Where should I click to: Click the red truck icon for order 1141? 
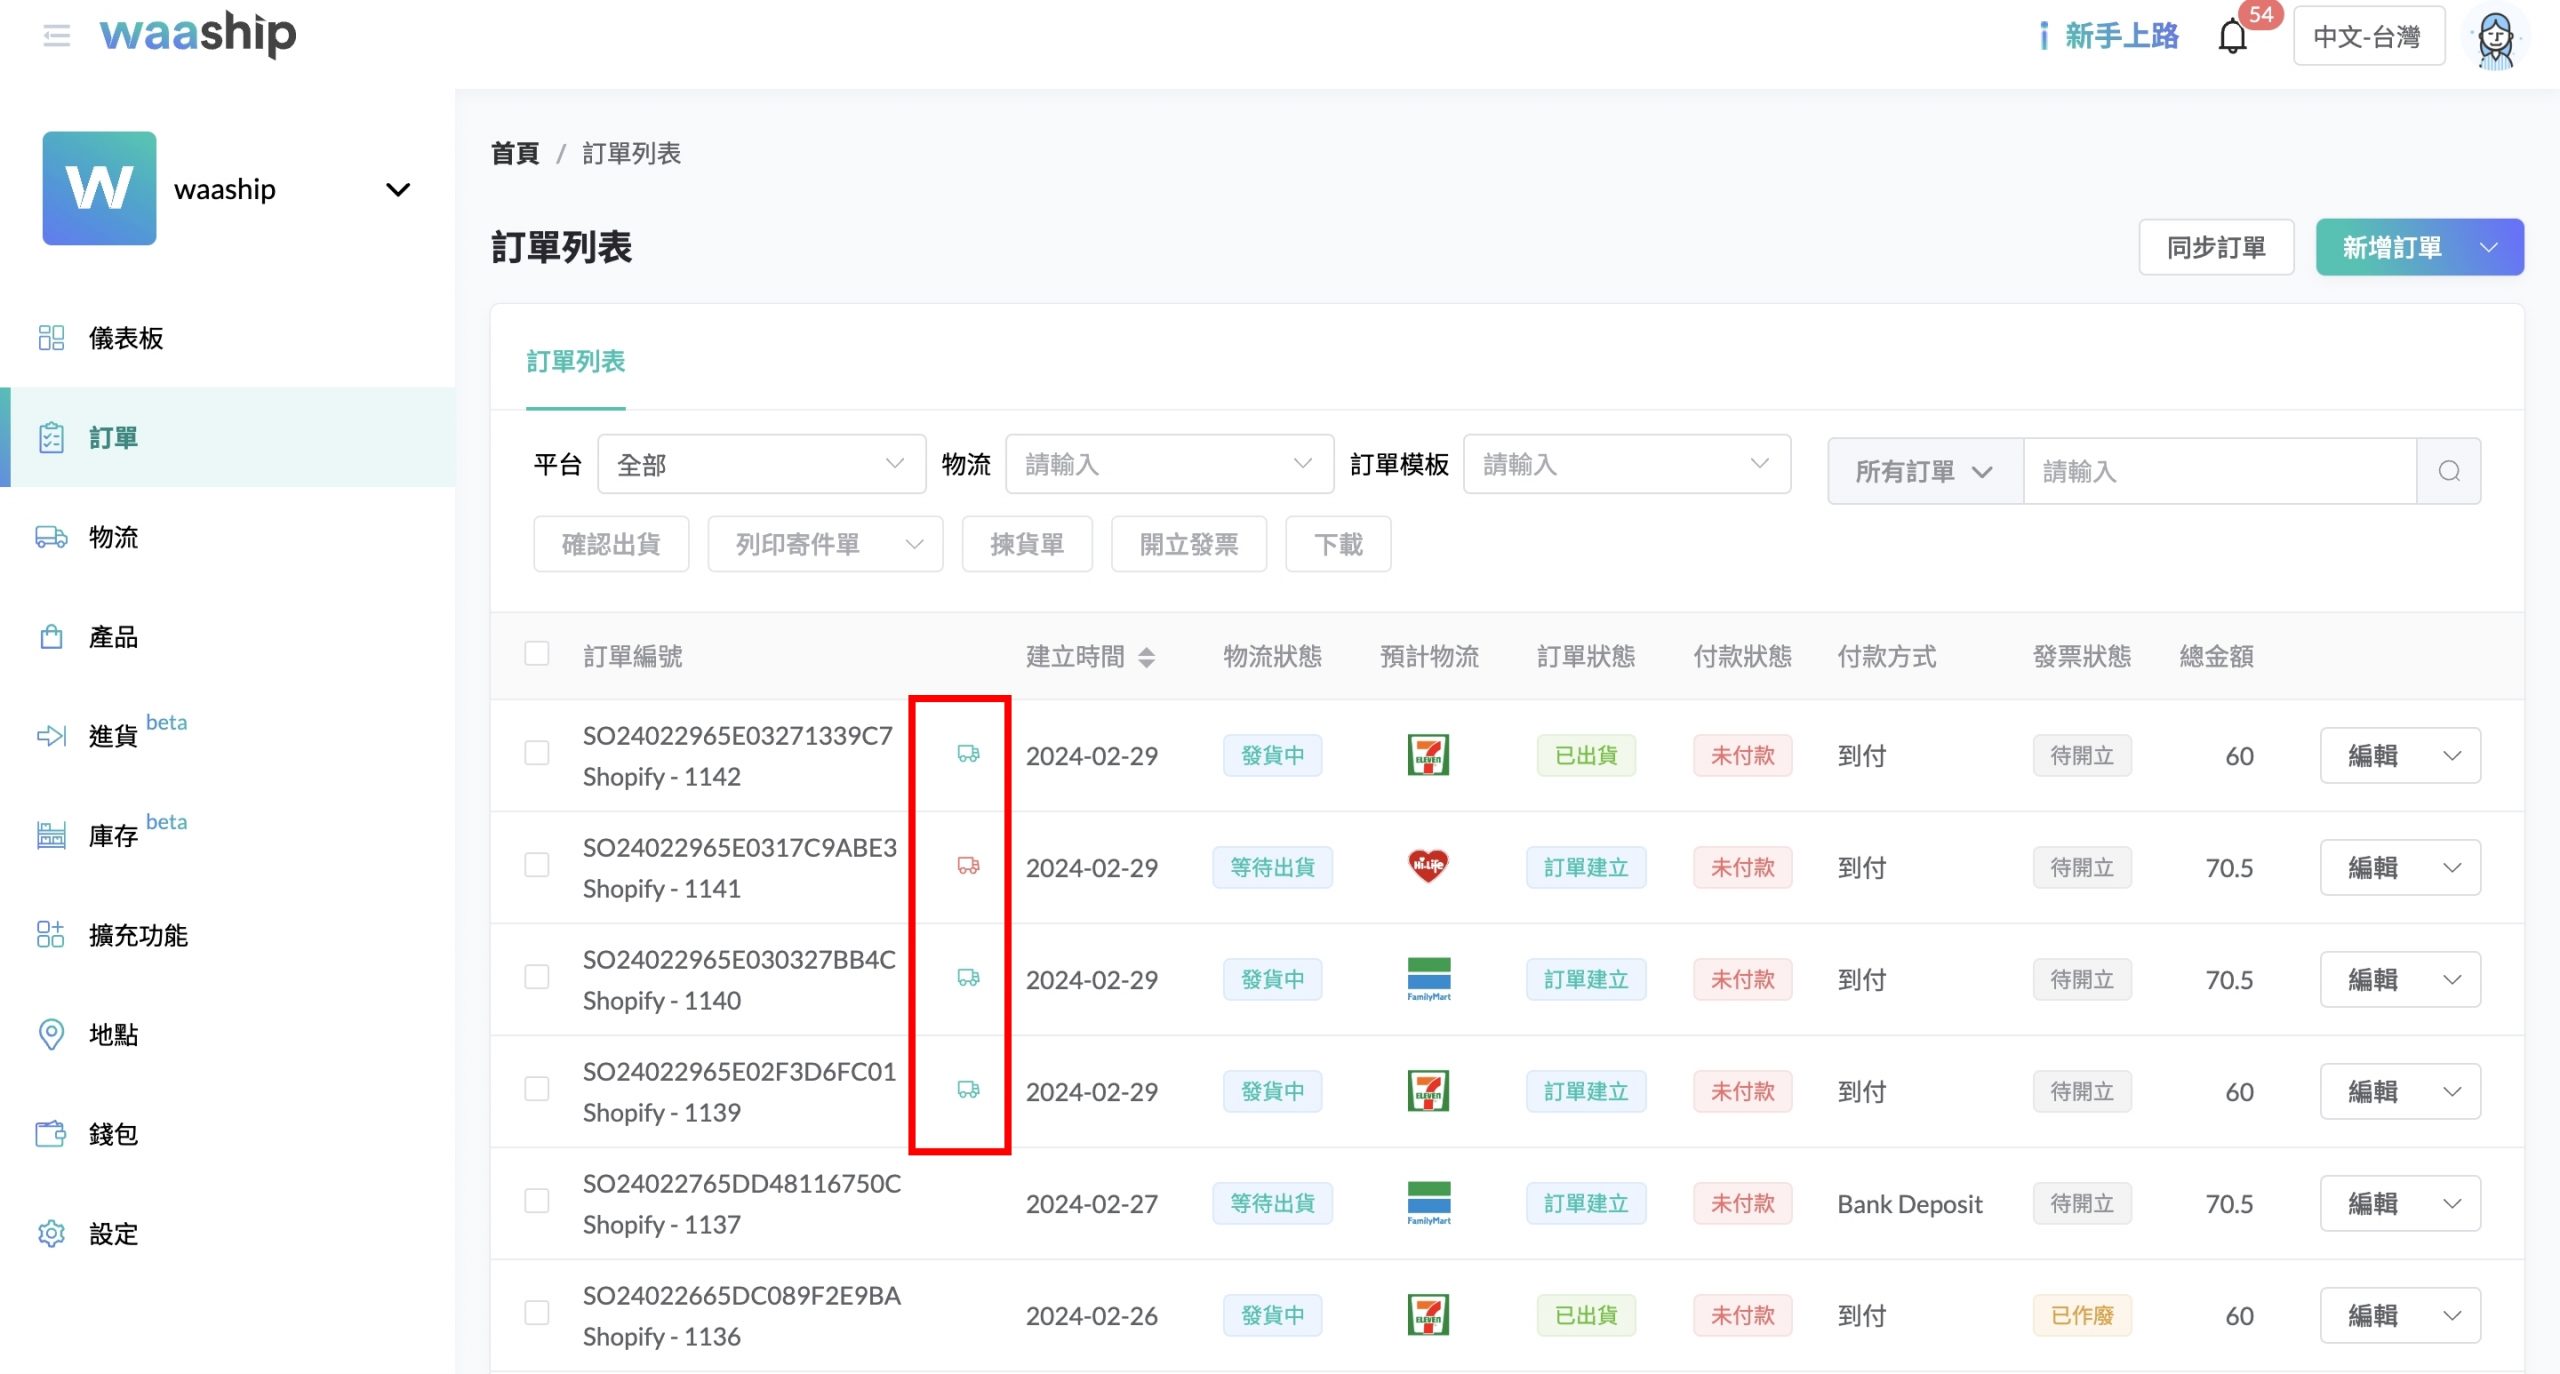(967, 865)
